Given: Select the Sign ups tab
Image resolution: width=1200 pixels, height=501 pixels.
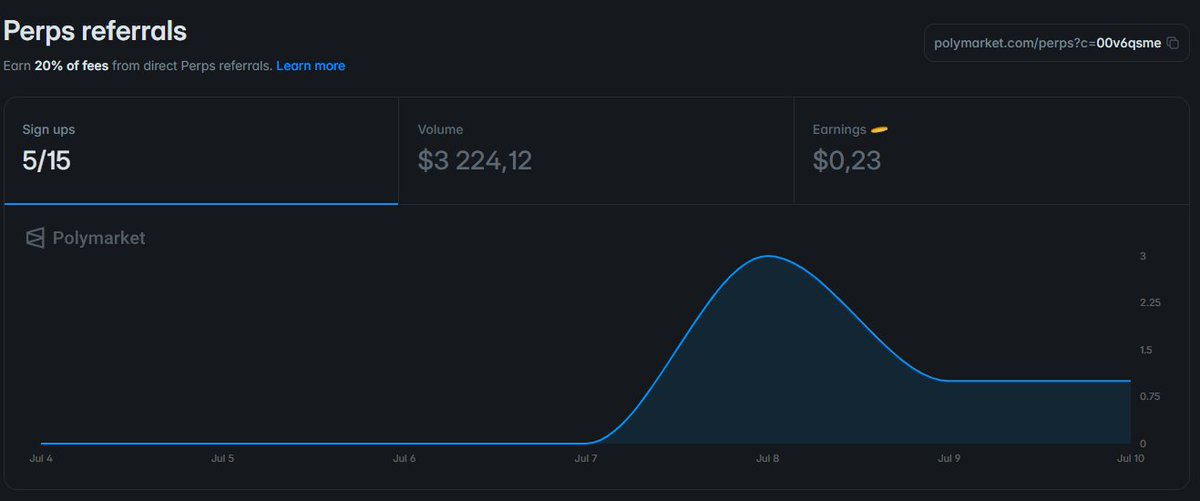Looking at the screenshot, I should [x=201, y=151].
